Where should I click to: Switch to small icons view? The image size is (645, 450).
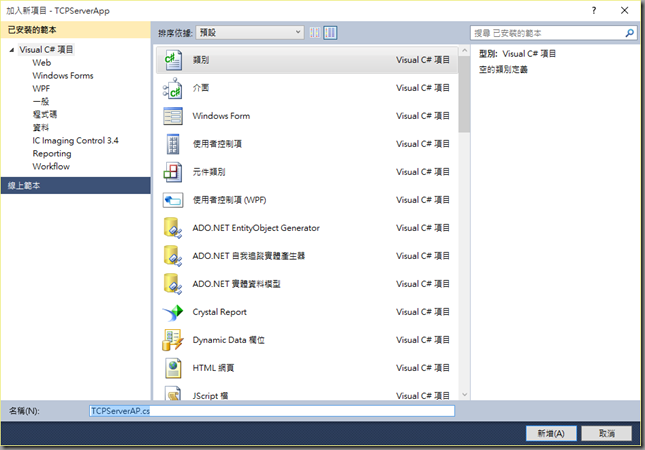(315, 32)
